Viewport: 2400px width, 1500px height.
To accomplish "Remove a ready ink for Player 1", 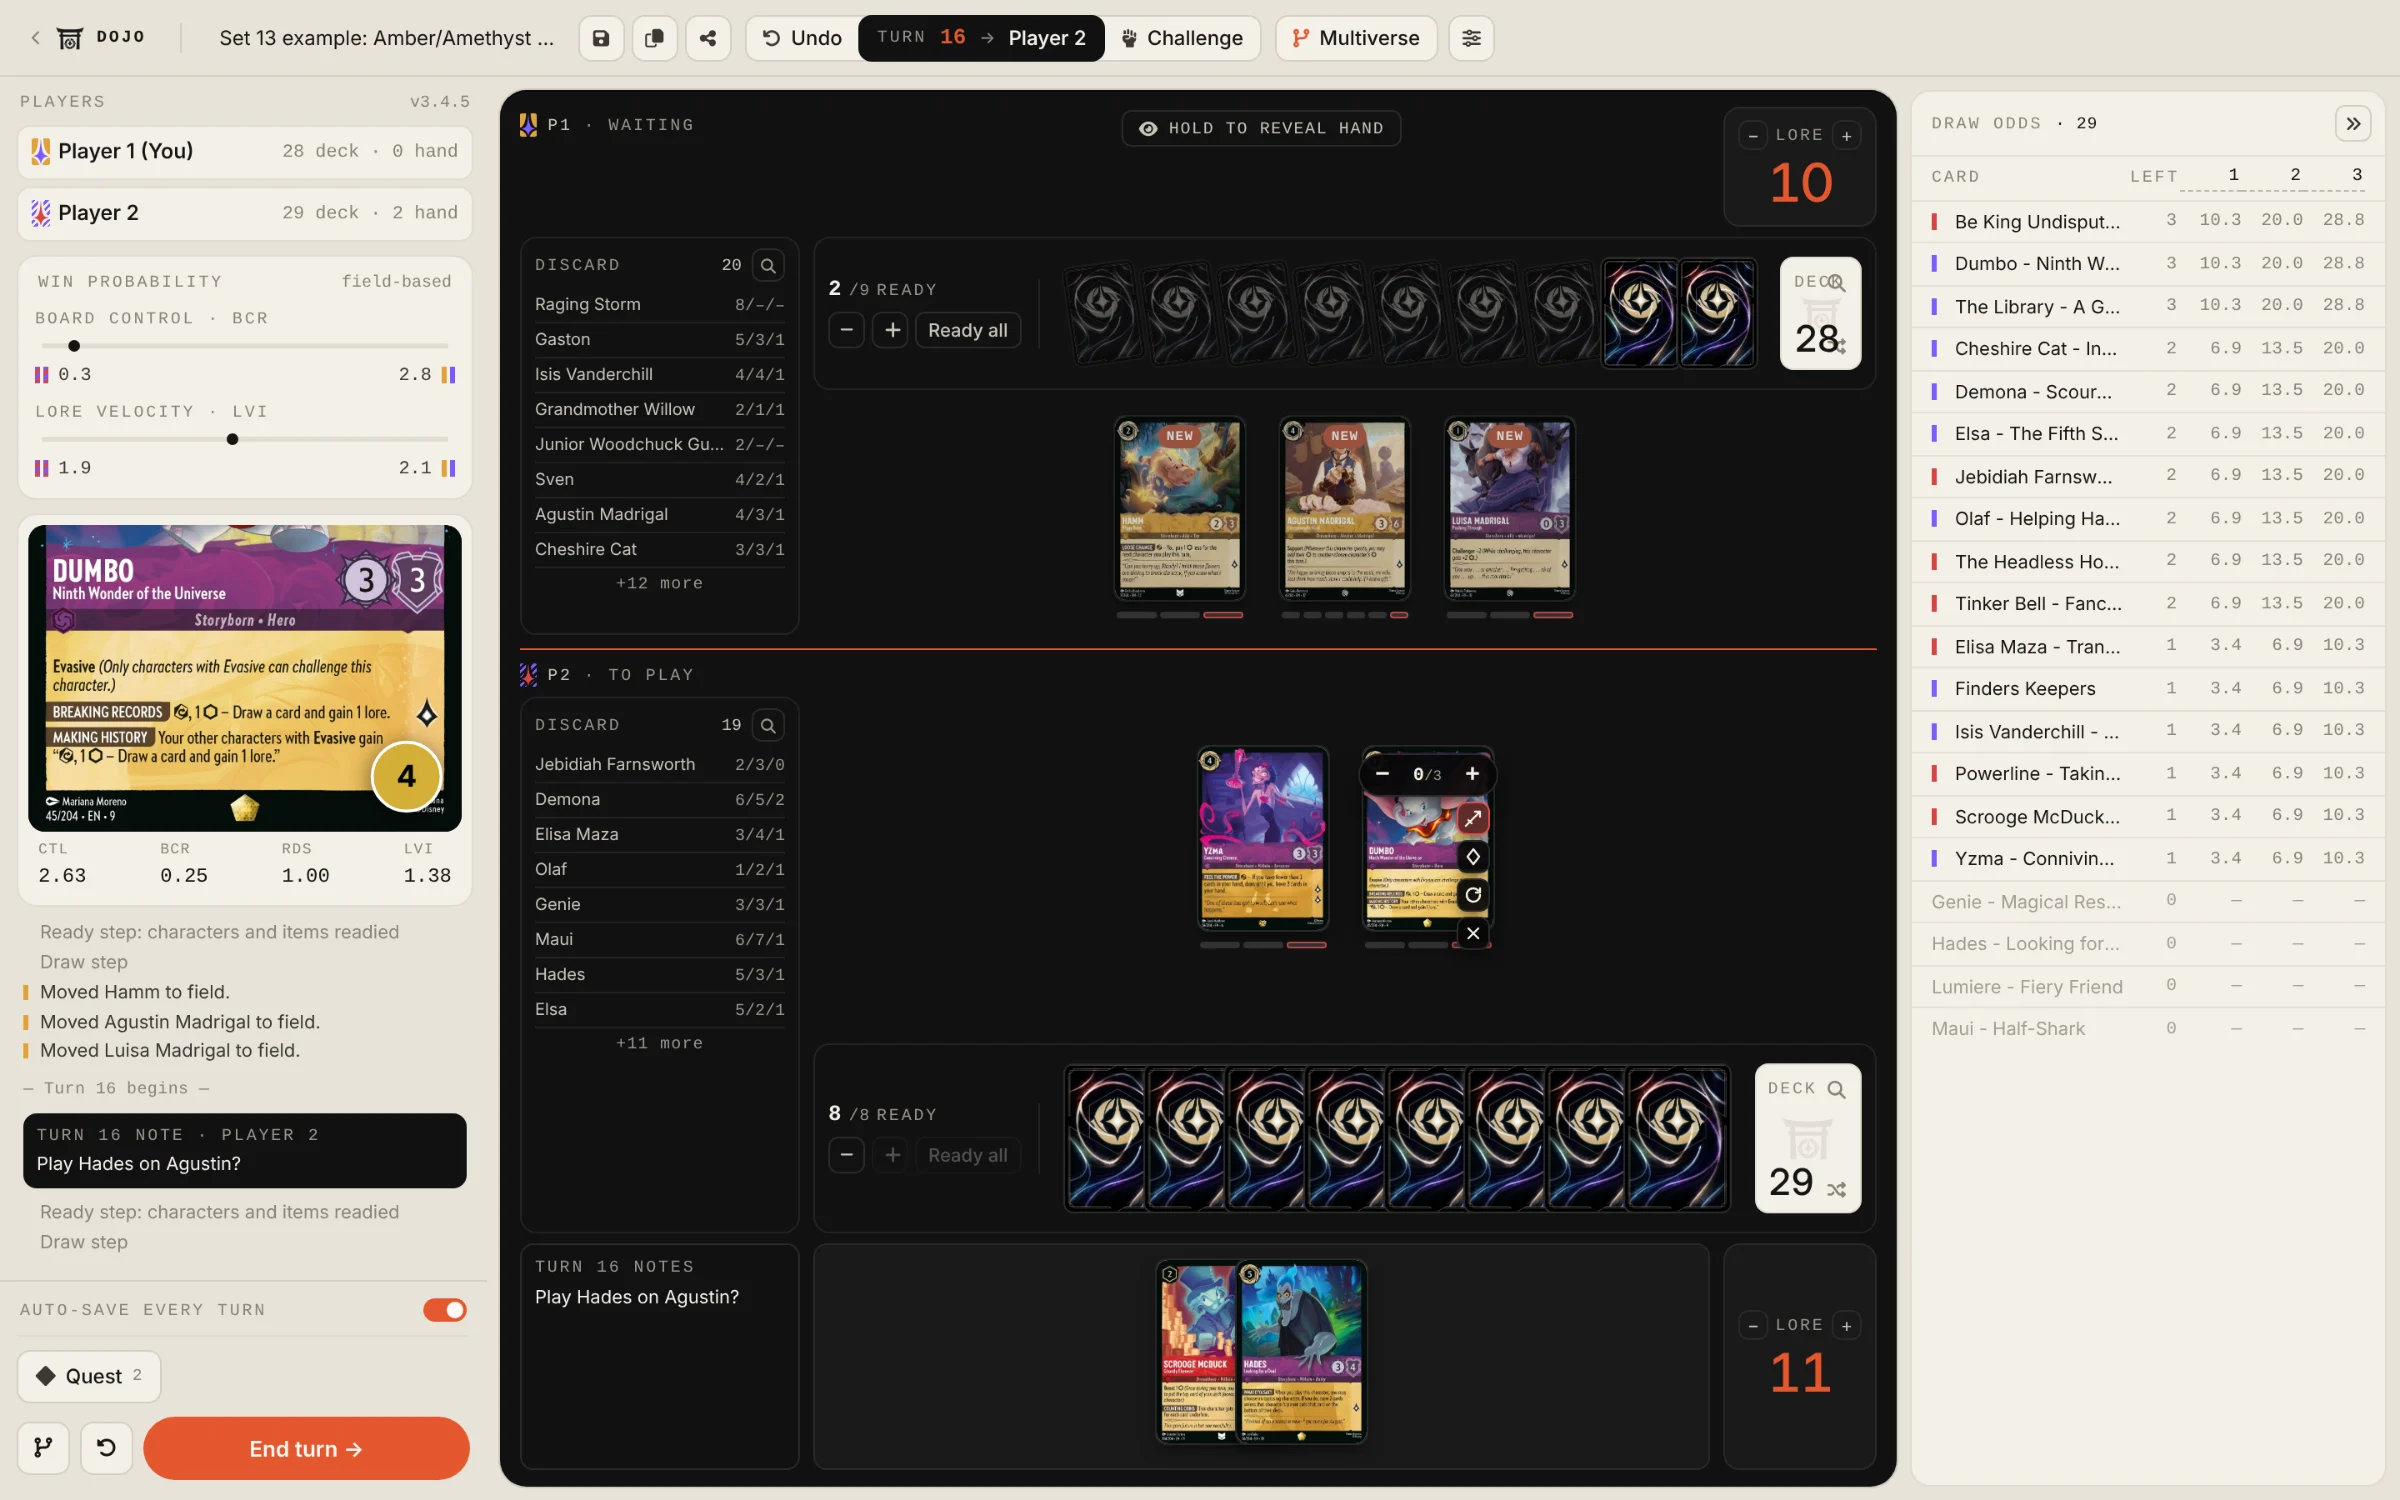I will click(x=847, y=330).
